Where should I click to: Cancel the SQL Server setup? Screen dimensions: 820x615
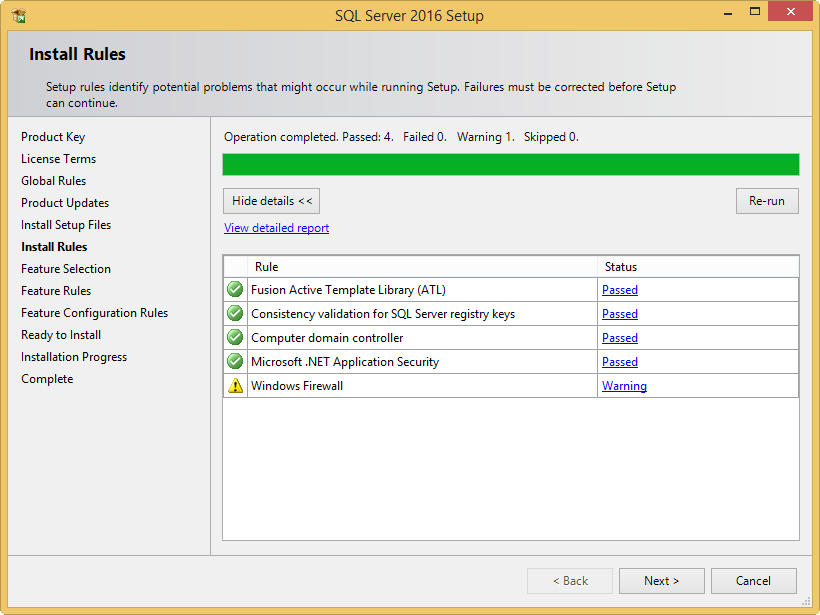click(754, 581)
